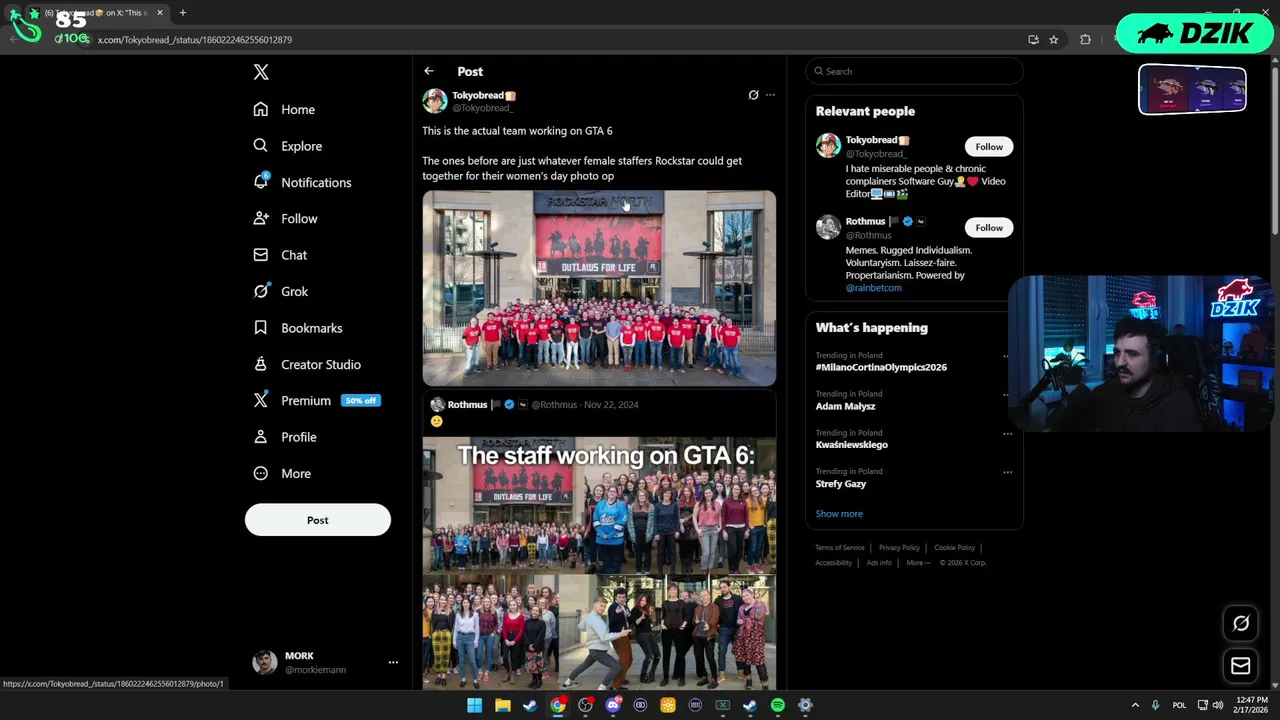Open MORK account menu dots
The height and width of the screenshot is (720, 1280).
click(x=393, y=662)
